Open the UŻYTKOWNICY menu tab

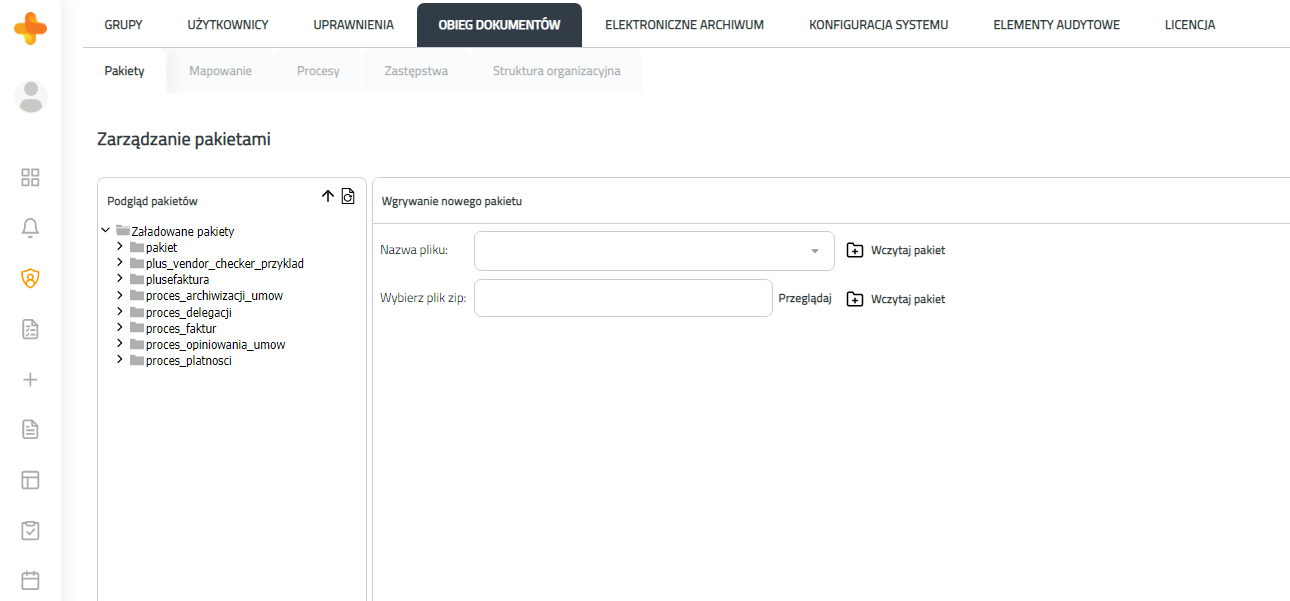[228, 25]
